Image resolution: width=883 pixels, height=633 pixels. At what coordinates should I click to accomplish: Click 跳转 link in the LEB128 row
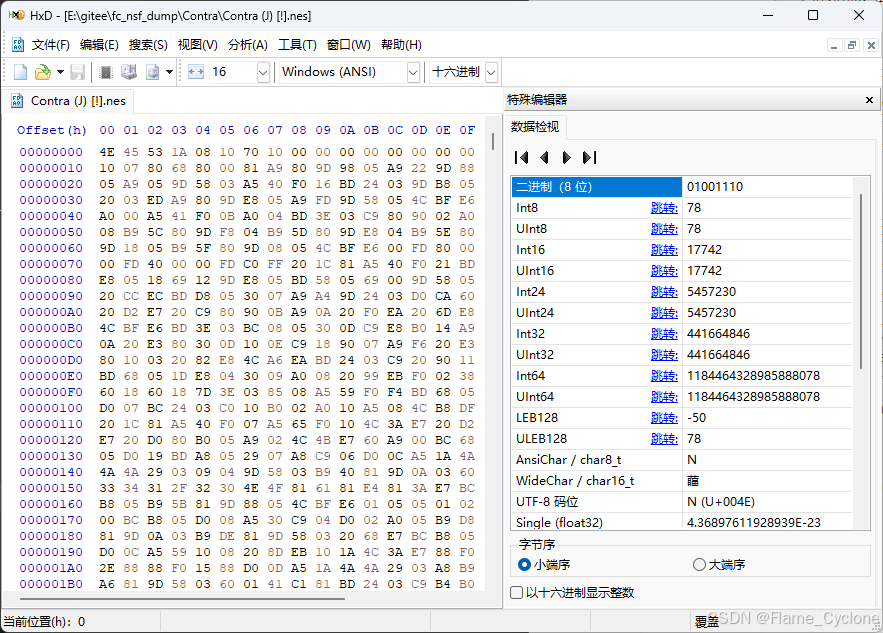coord(665,418)
